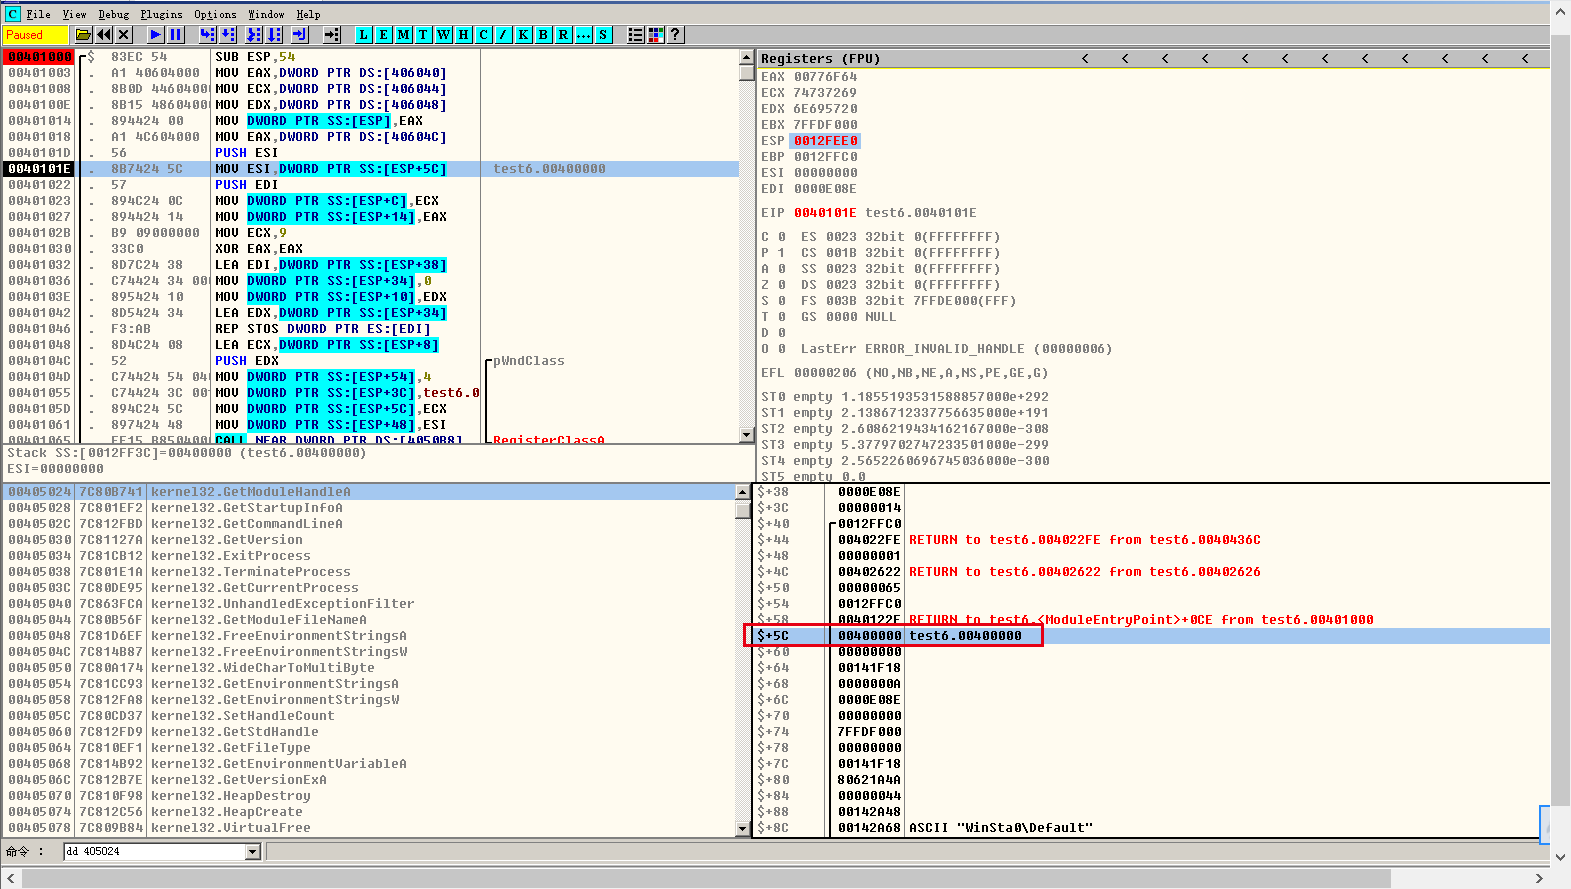
Task: Open Breakpoints window with B button
Action: pos(544,35)
